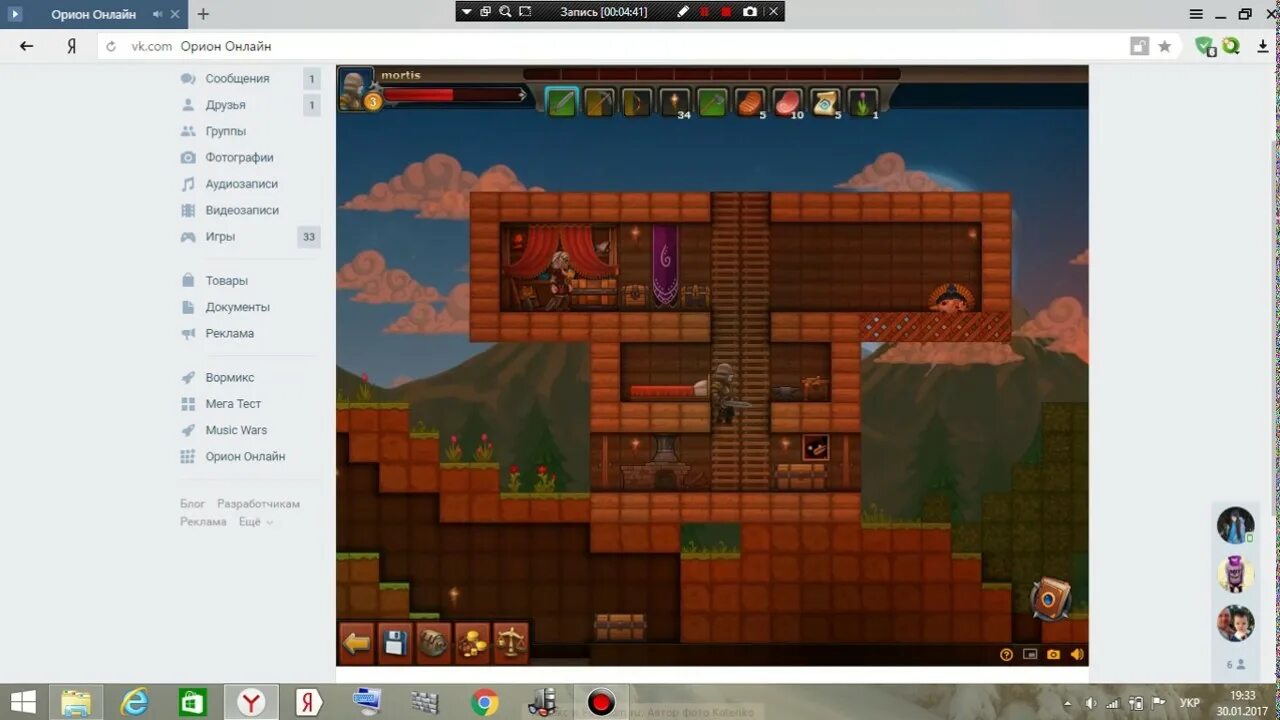Click the floppy disk save button
The image size is (1280, 720).
(394, 643)
